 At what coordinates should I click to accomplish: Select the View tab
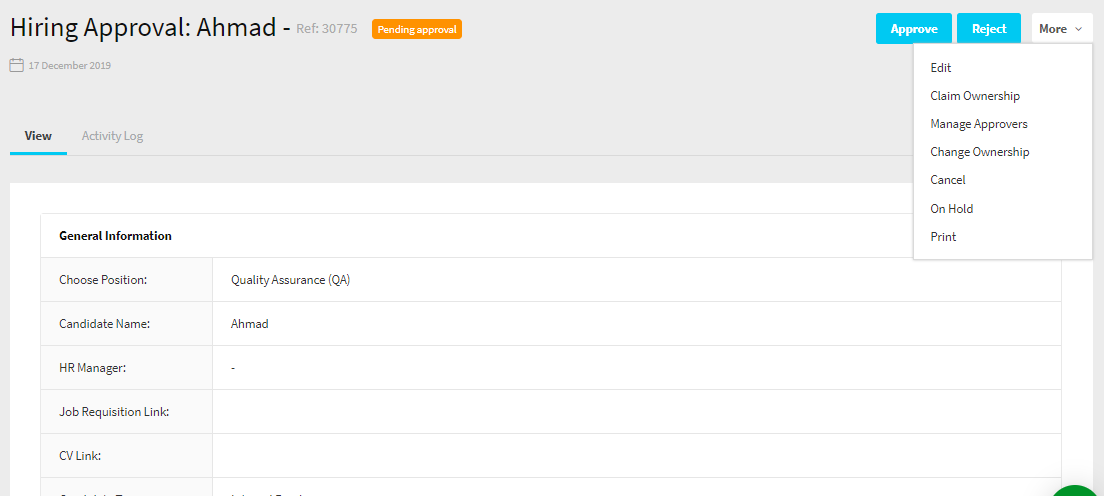(x=38, y=136)
